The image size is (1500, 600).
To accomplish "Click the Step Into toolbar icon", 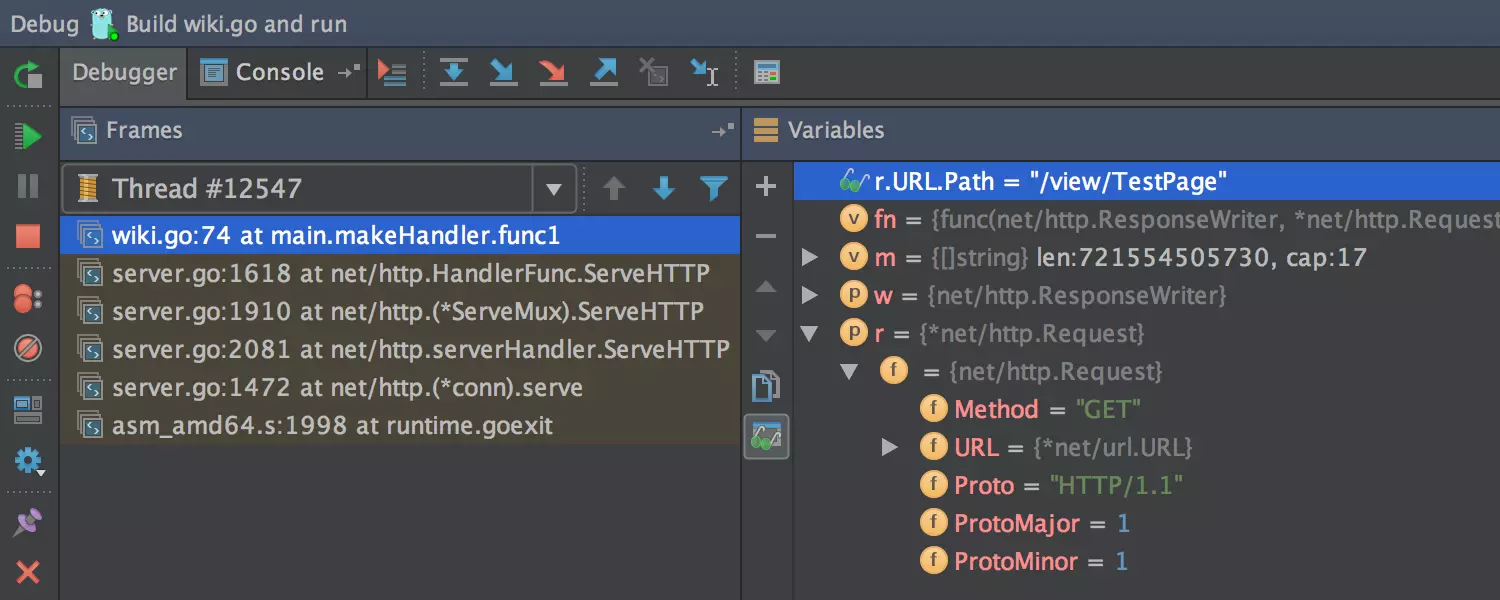I will point(502,72).
